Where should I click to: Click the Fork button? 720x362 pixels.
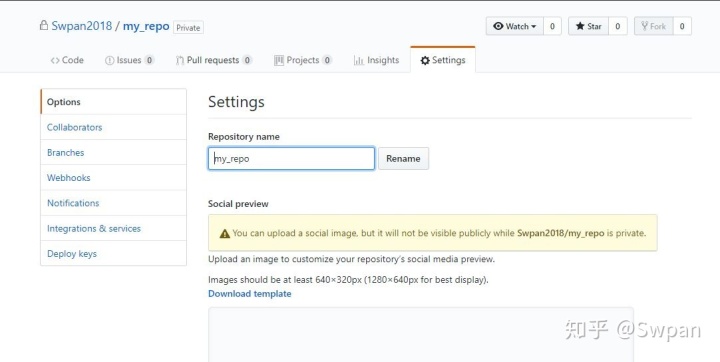tap(654, 26)
